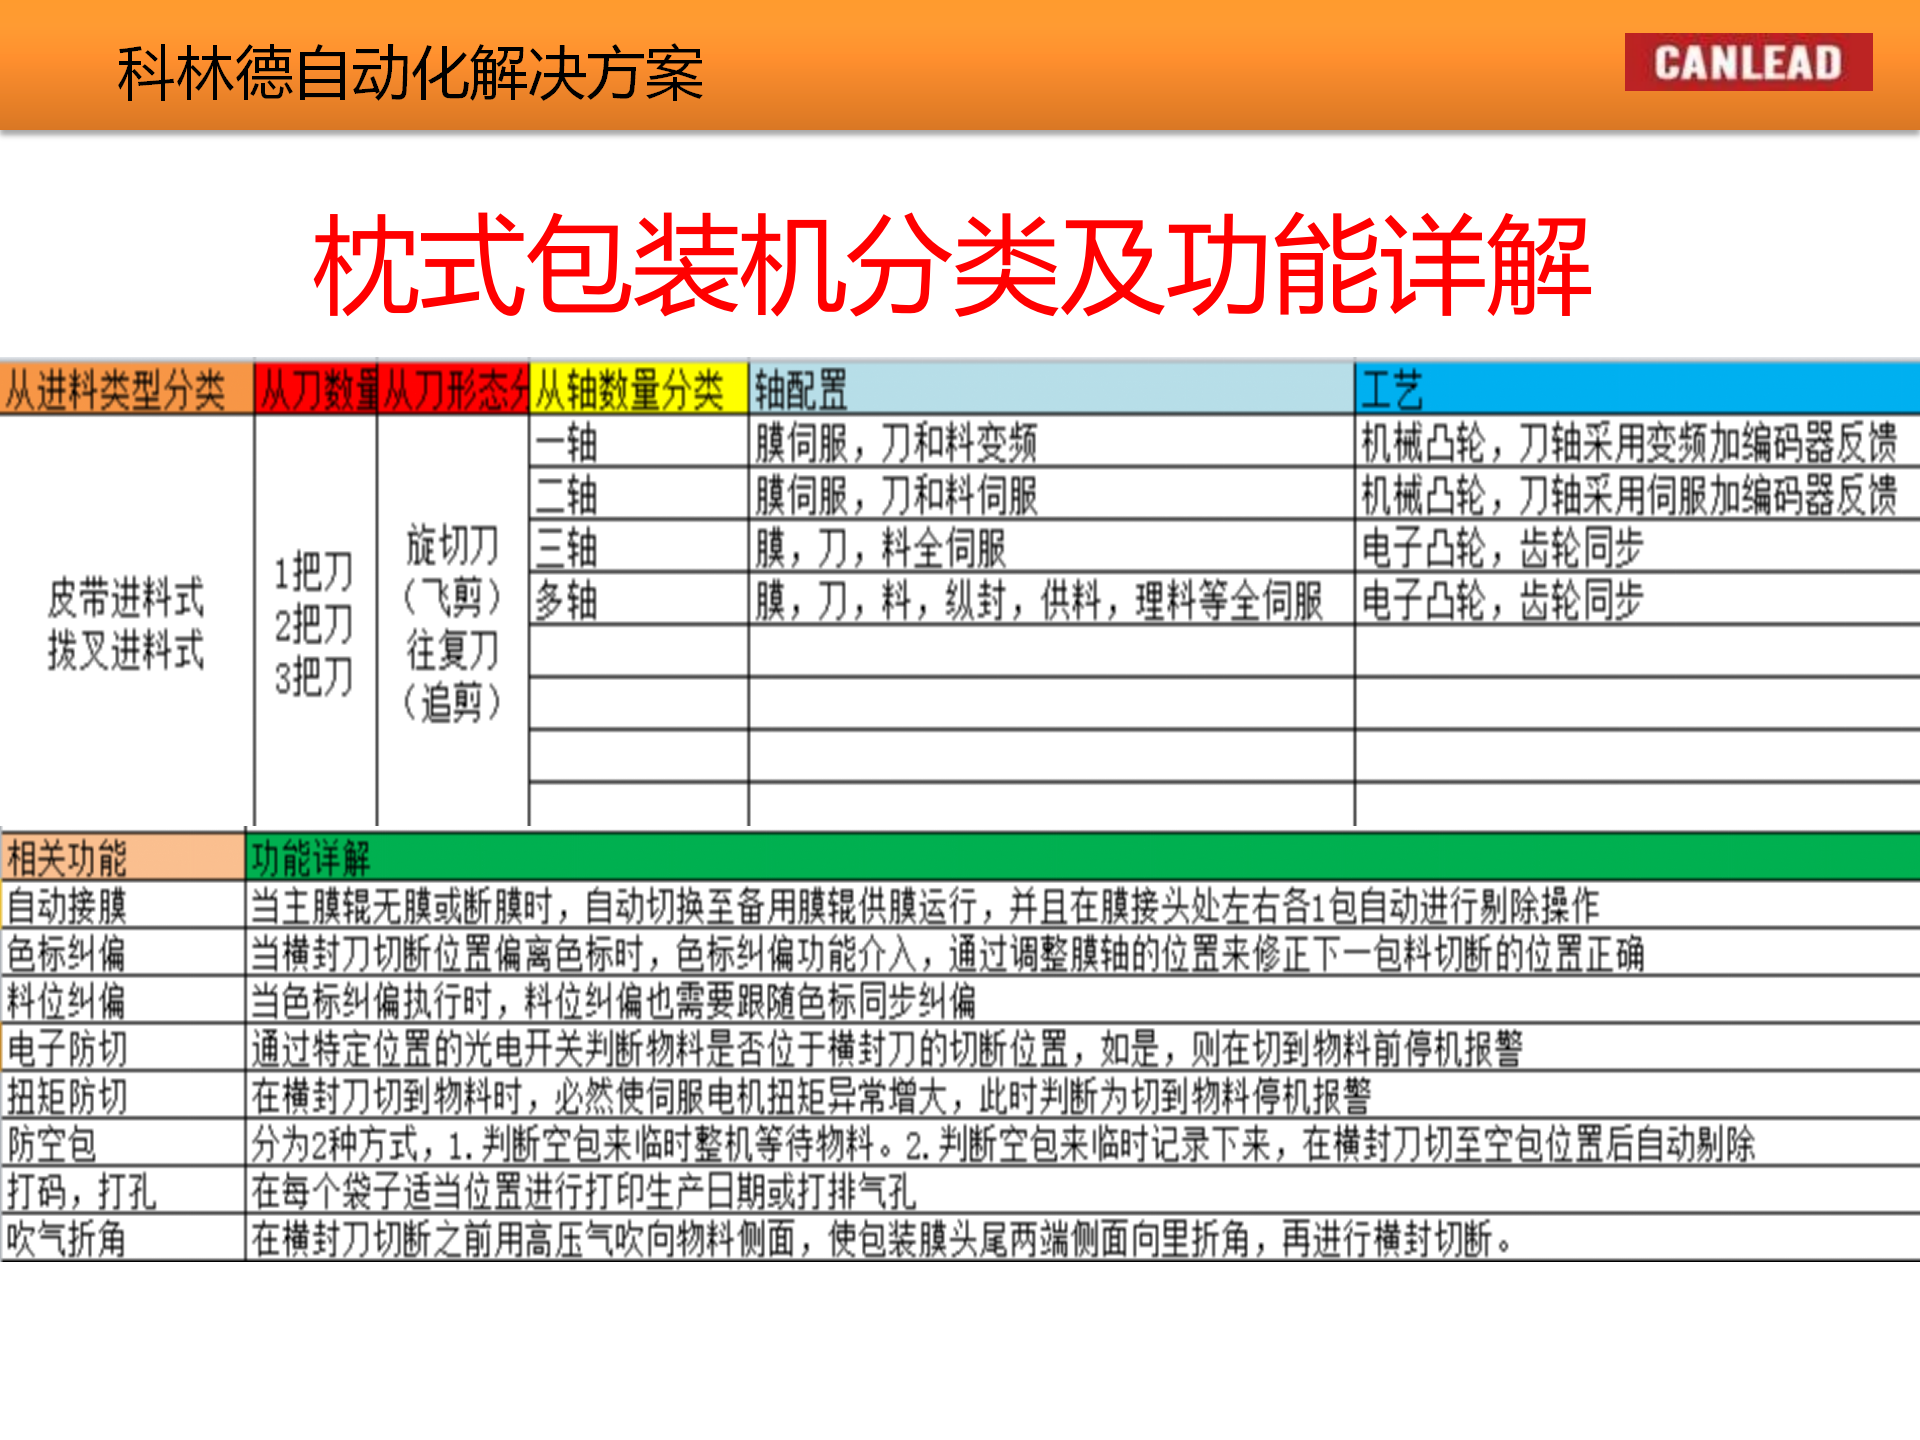This screenshot has width=1920, height=1440.
Task: Click the 相关功能 header cell
Action: coord(122,857)
